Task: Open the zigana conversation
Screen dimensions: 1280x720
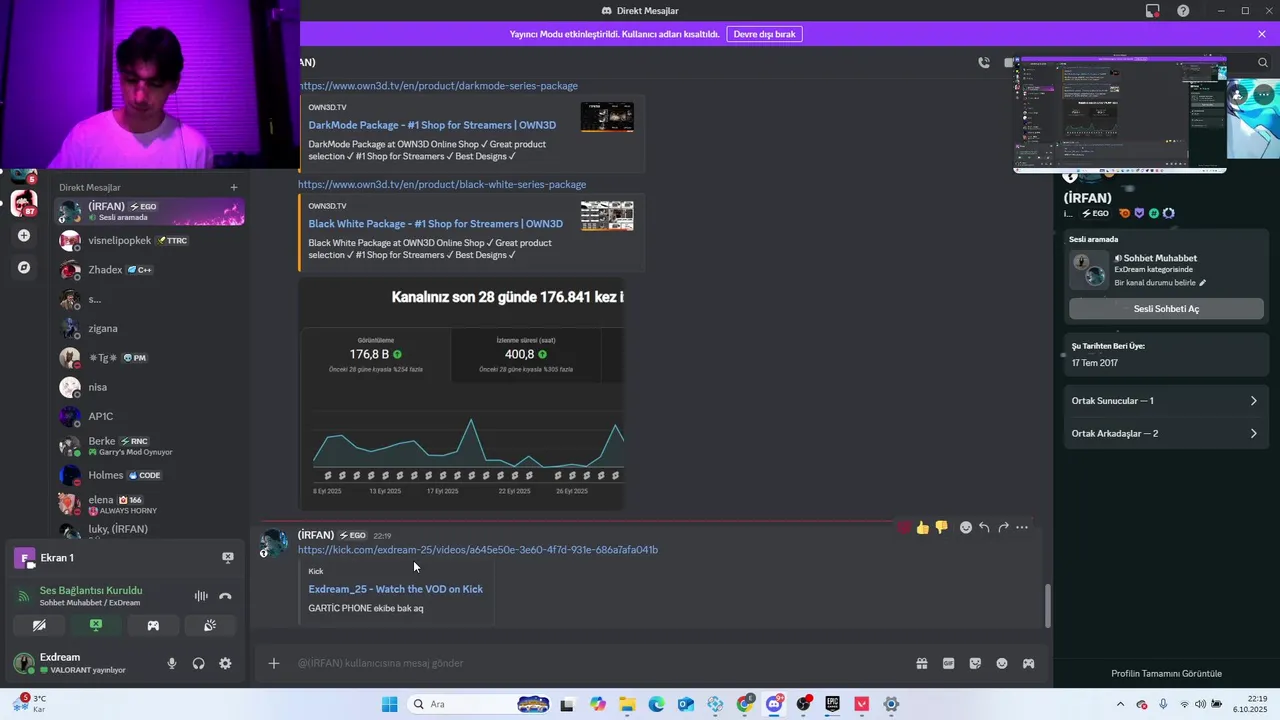Action: [150, 328]
